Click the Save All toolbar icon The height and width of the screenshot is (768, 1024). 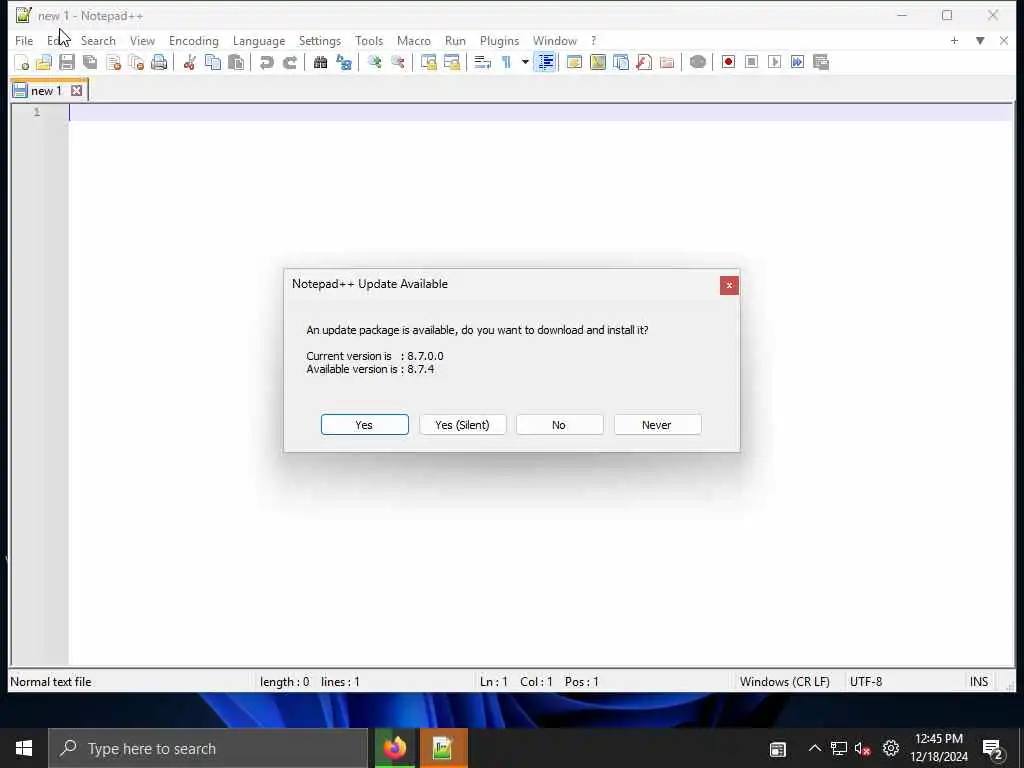pyautogui.click(x=90, y=62)
